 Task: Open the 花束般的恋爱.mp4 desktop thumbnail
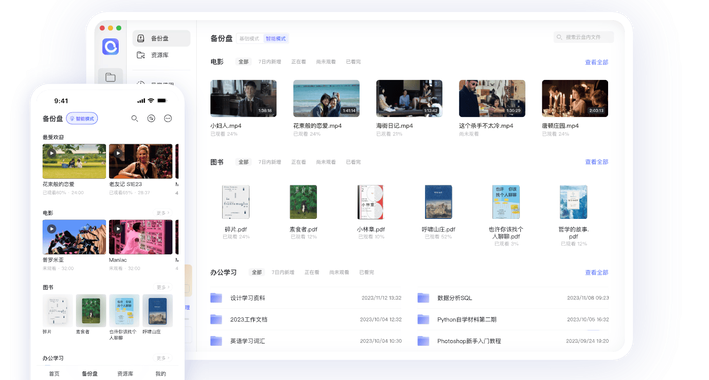pos(326,99)
